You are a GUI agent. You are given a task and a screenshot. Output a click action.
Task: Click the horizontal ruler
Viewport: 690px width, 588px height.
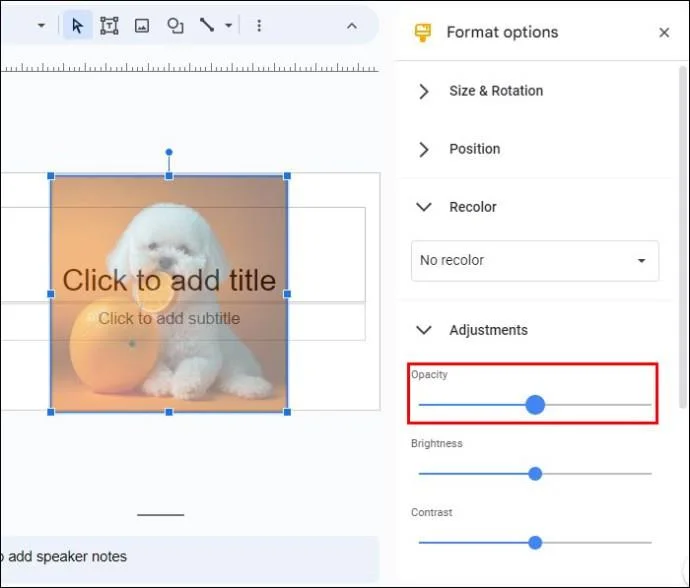click(x=189, y=67)
